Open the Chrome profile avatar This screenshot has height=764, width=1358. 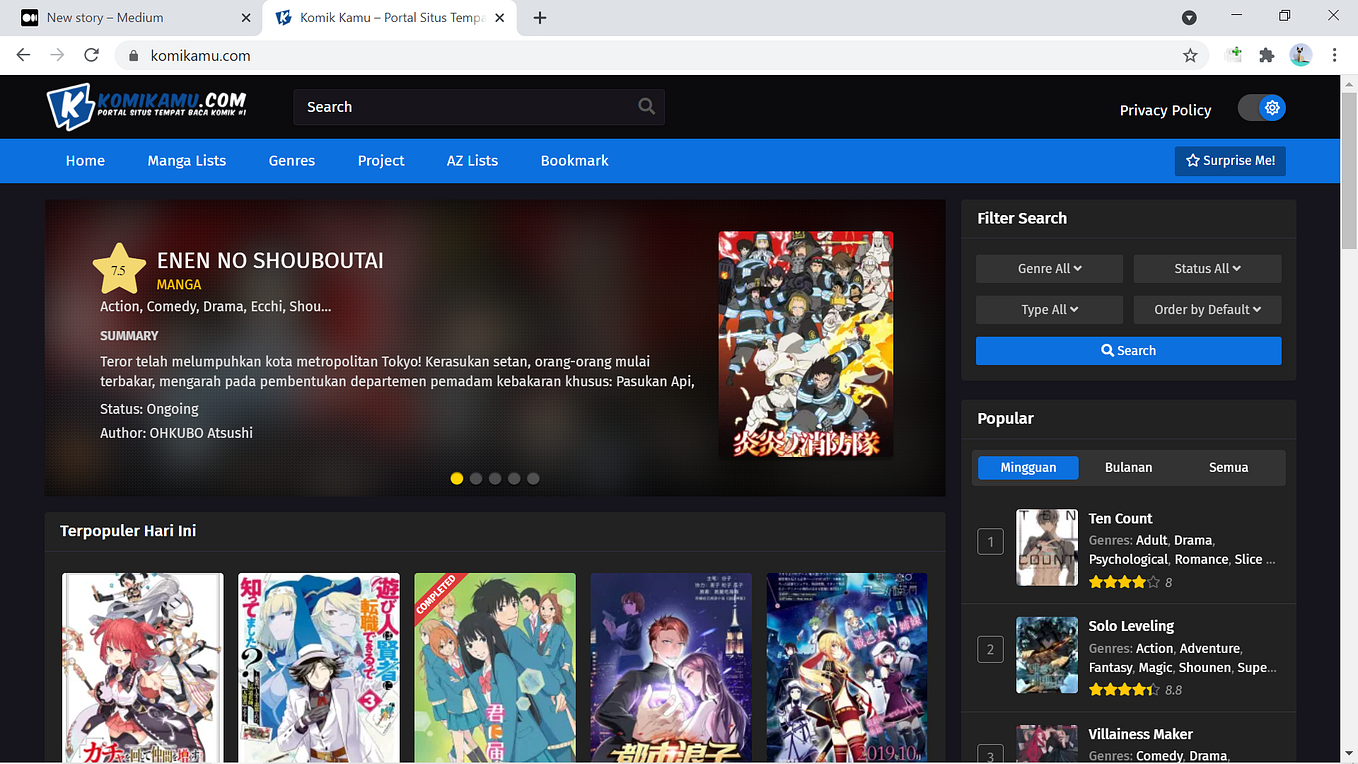pos(1301,56)
